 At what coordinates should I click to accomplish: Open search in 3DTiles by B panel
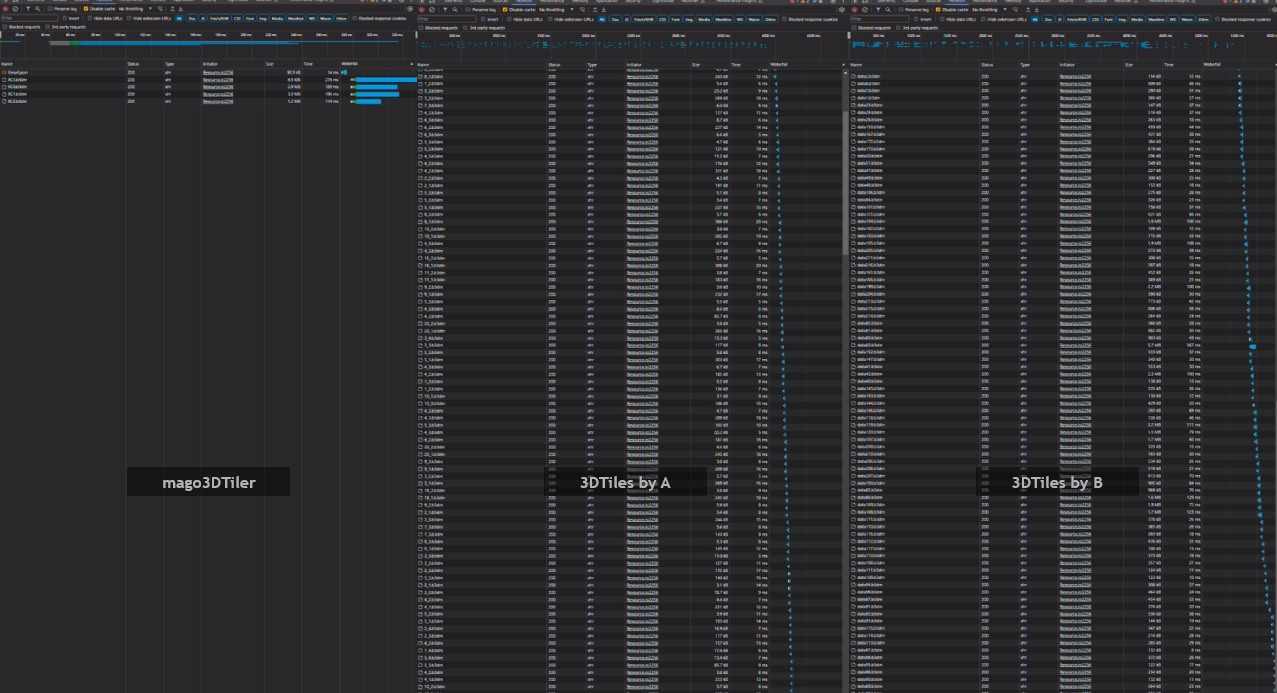click(888, 10)
